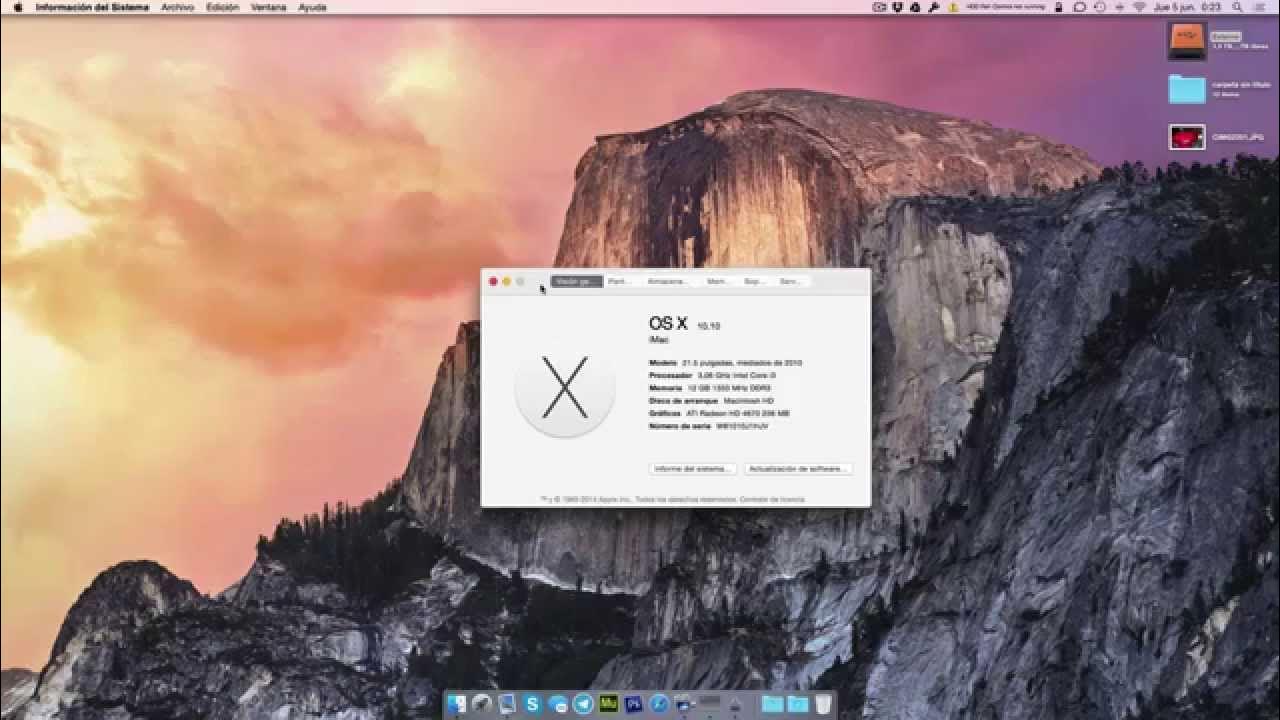This screenshot has width=1280, height=720.
Task: Launch Skype from the Dock
Action: (532, 704)
